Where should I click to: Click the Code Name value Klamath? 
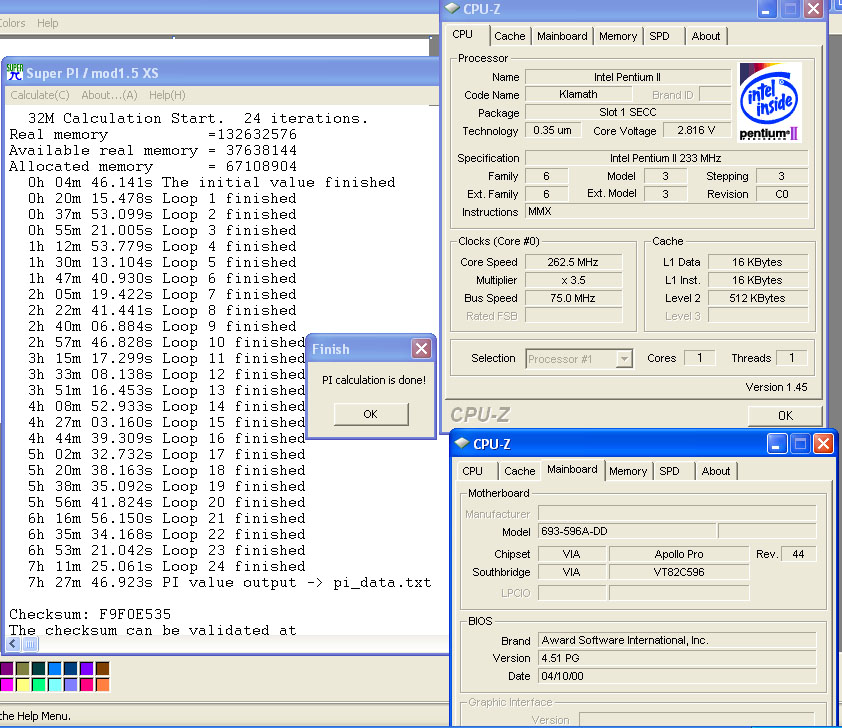pyautogui.click(x=578, y=94)
